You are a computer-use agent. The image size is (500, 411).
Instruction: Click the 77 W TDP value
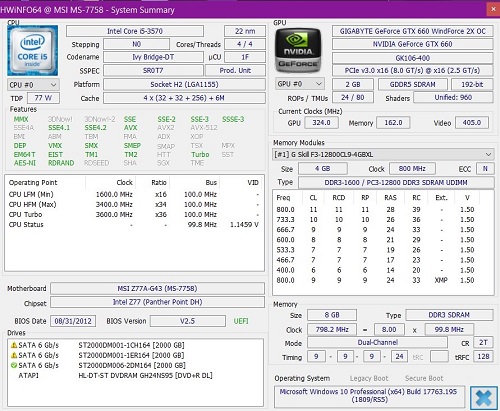pos(43,98)
